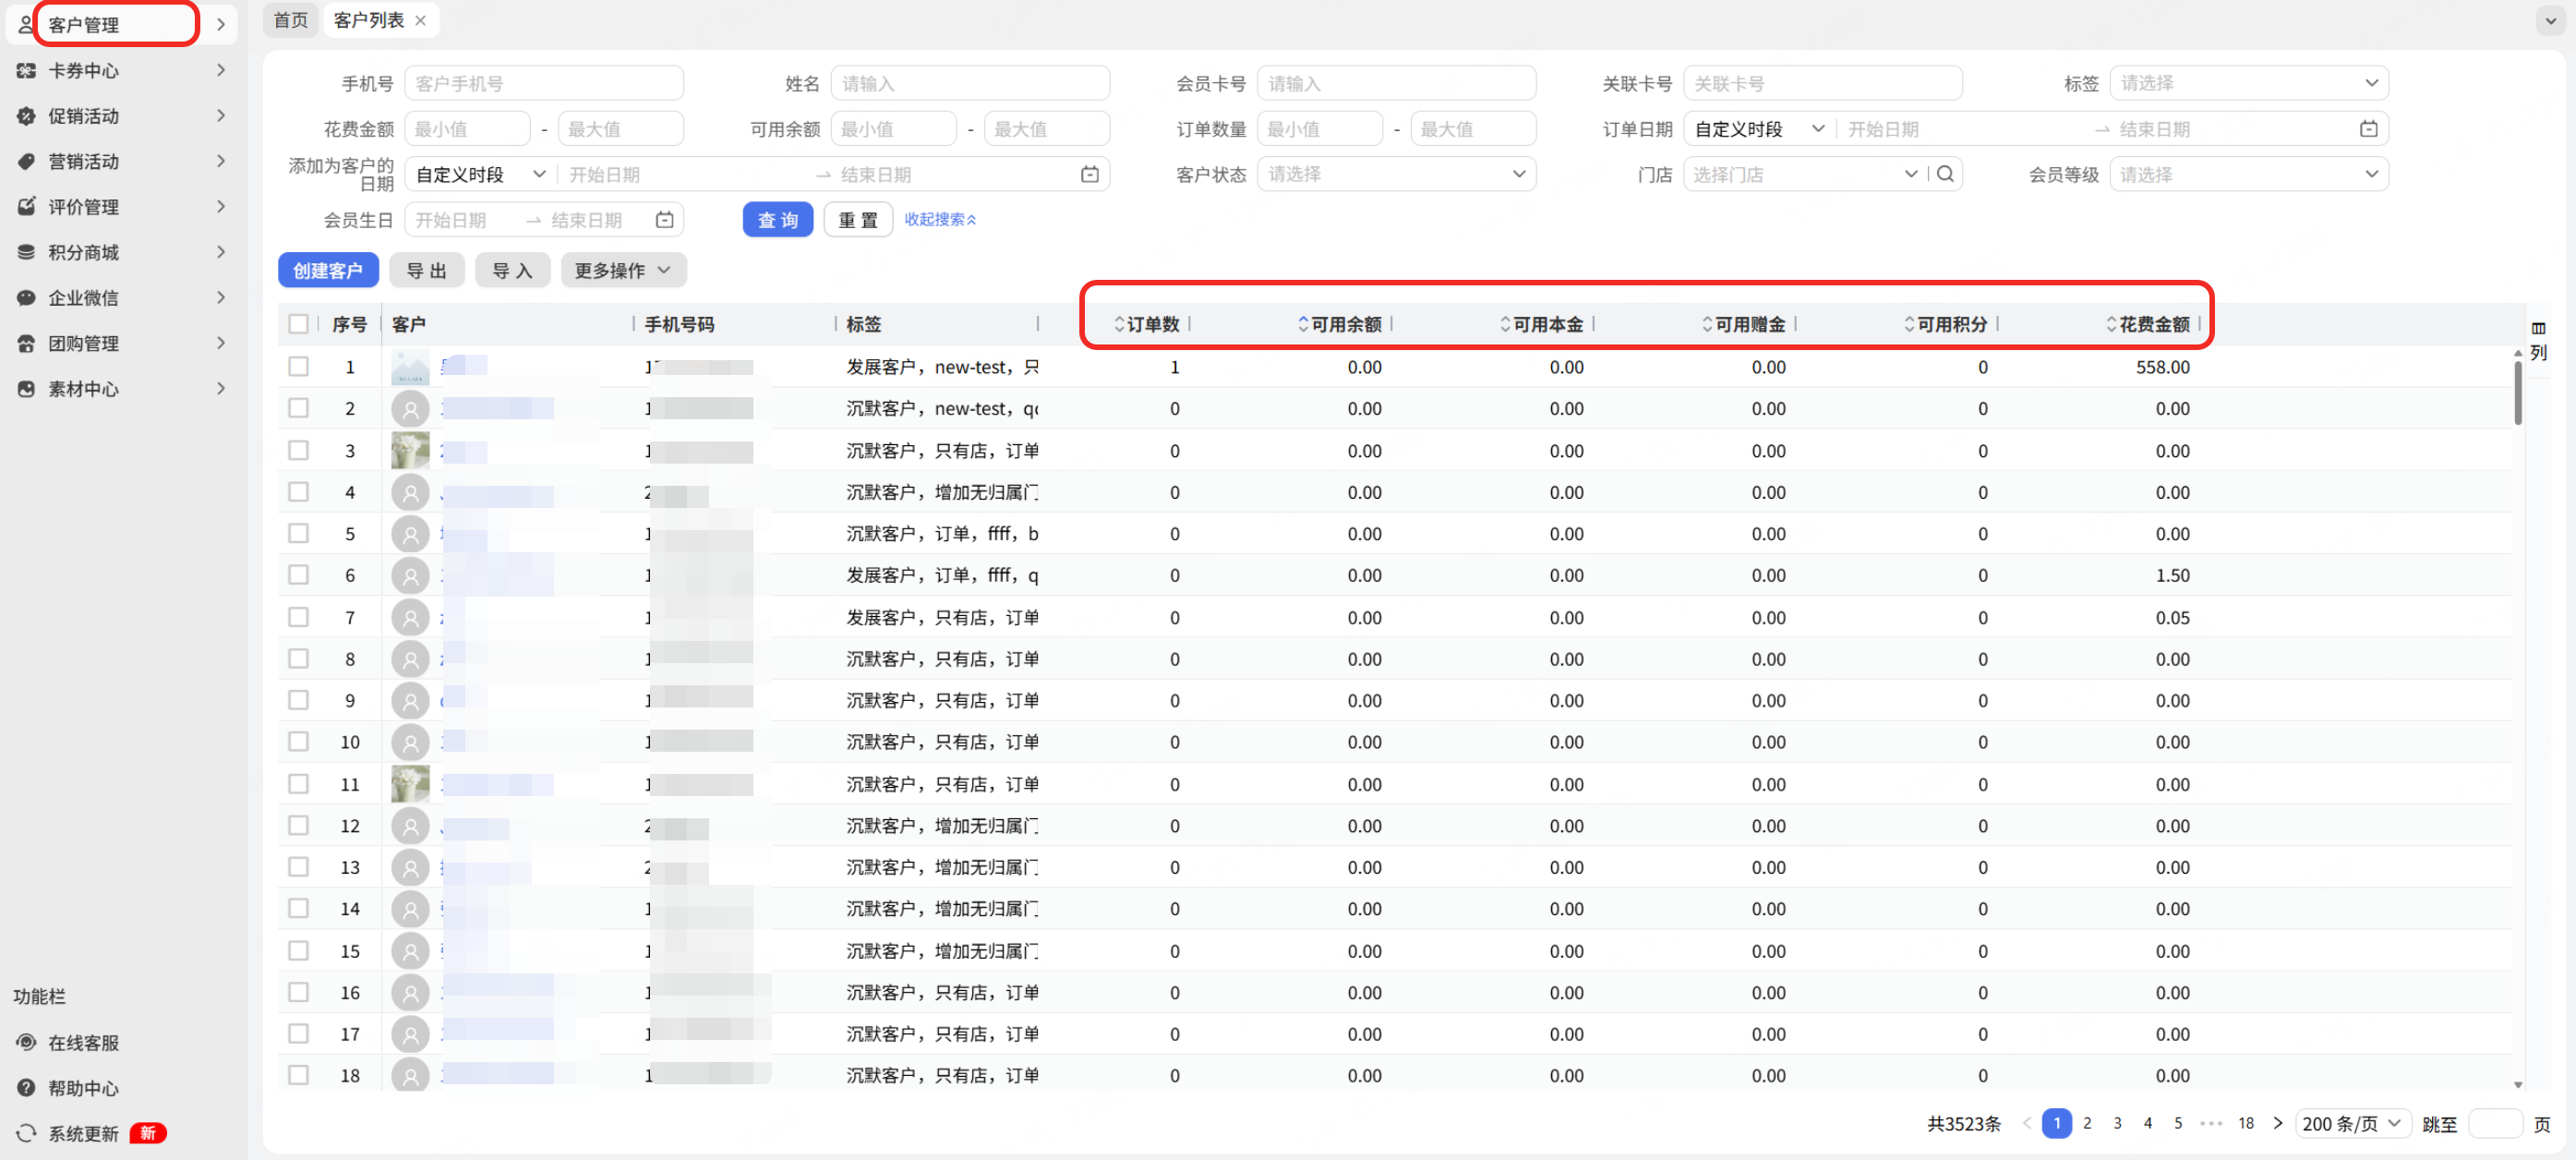2576x1160 pixels.
Task: Open the order date calendar icon
Action: (2368, 129)
